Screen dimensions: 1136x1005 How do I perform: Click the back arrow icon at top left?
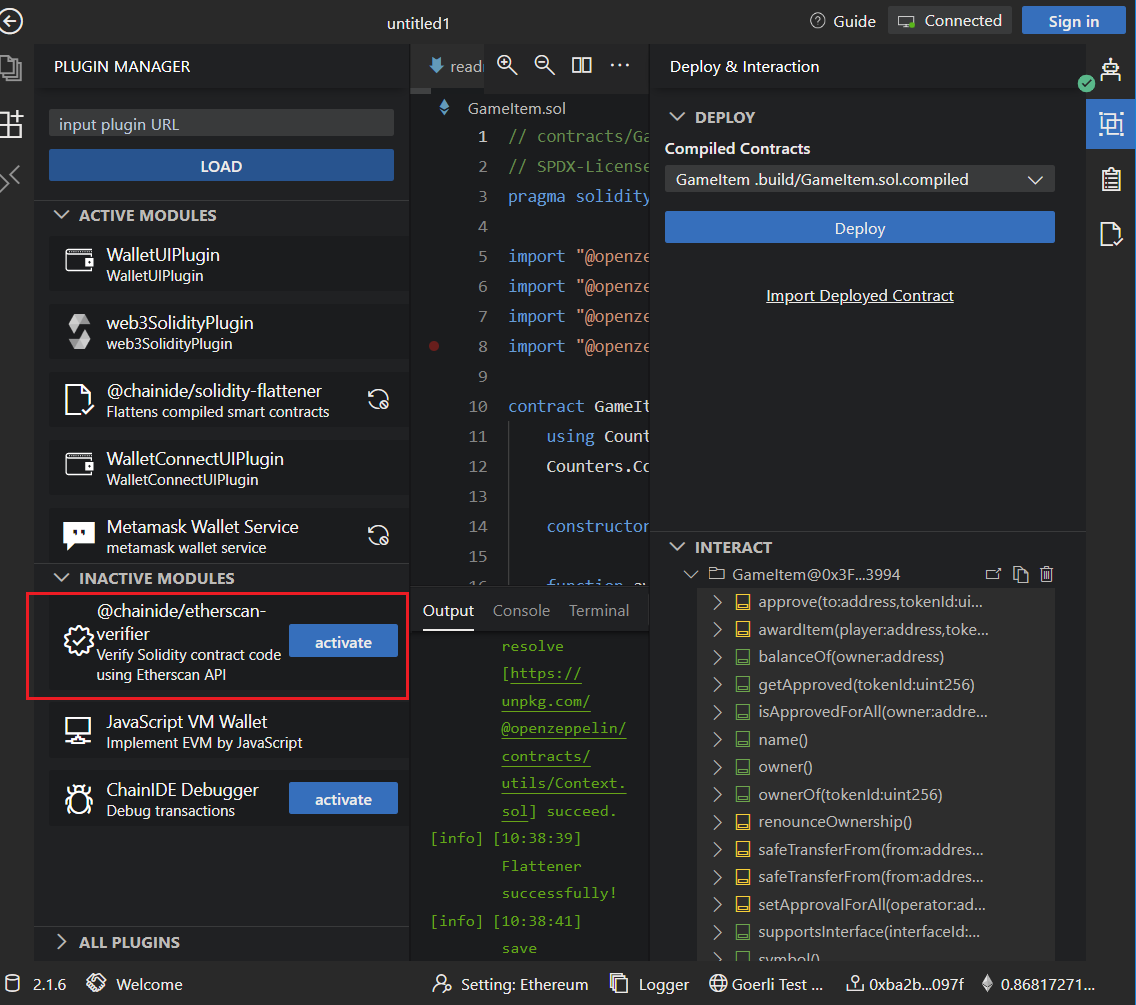pyautogui.click(x=11, y=21)
